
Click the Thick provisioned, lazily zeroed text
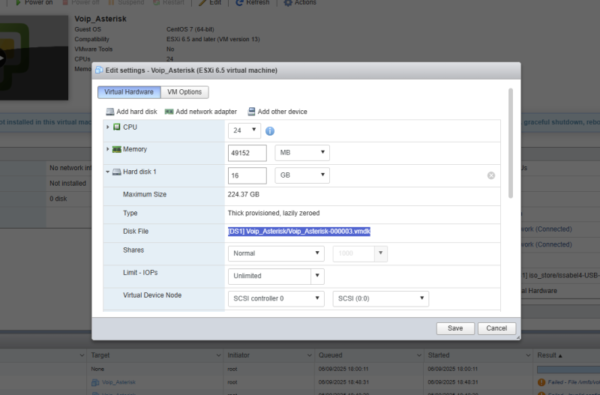(x=274, y=213)
